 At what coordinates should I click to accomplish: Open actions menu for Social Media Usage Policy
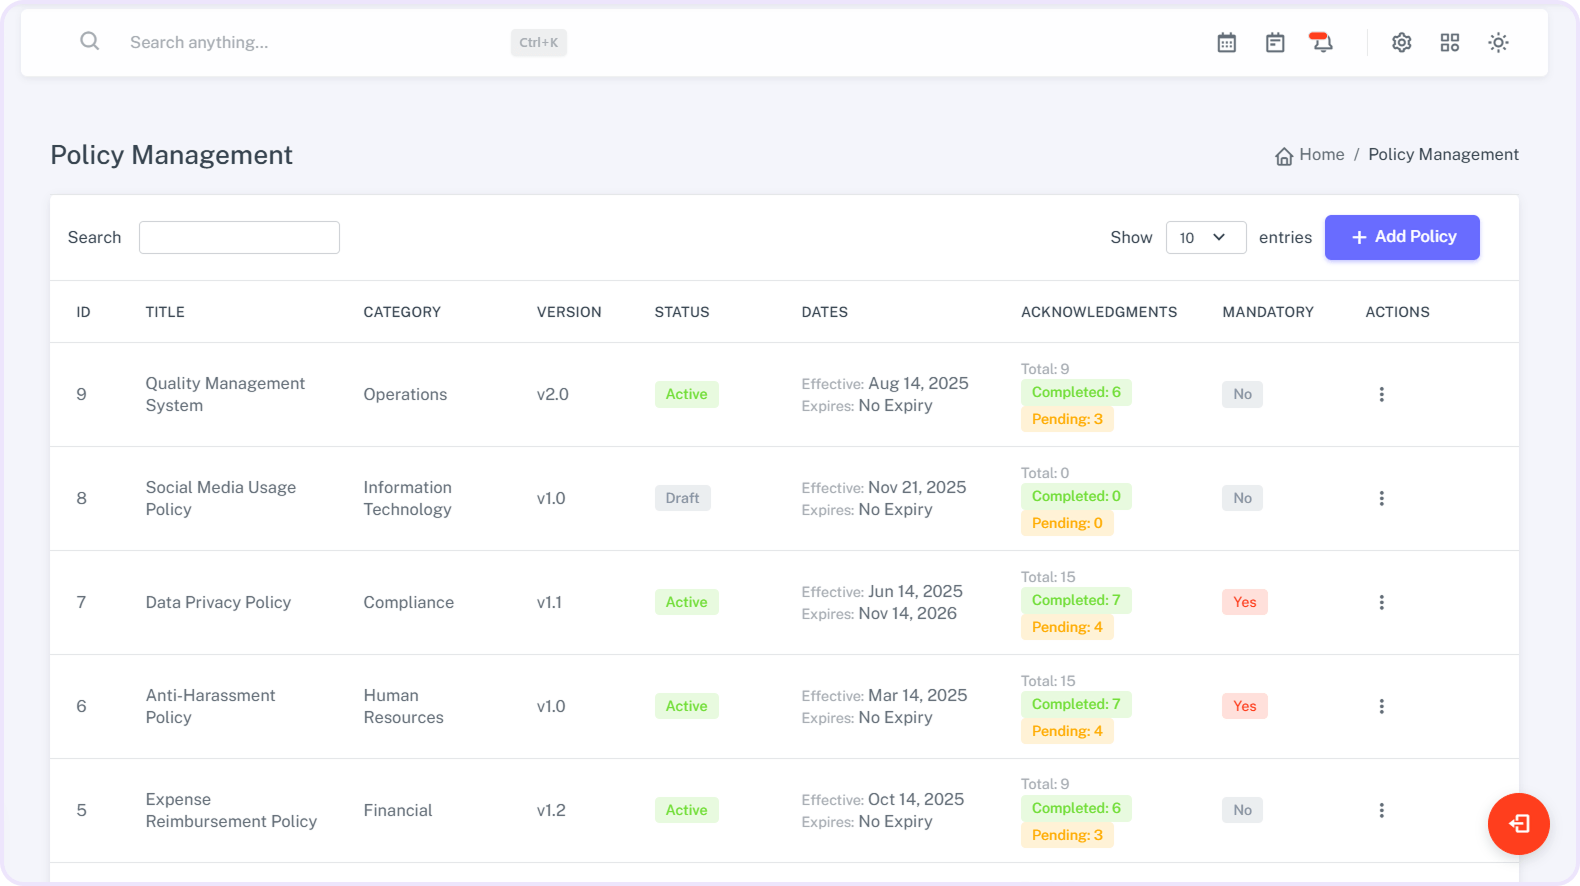coord(1381,499)
